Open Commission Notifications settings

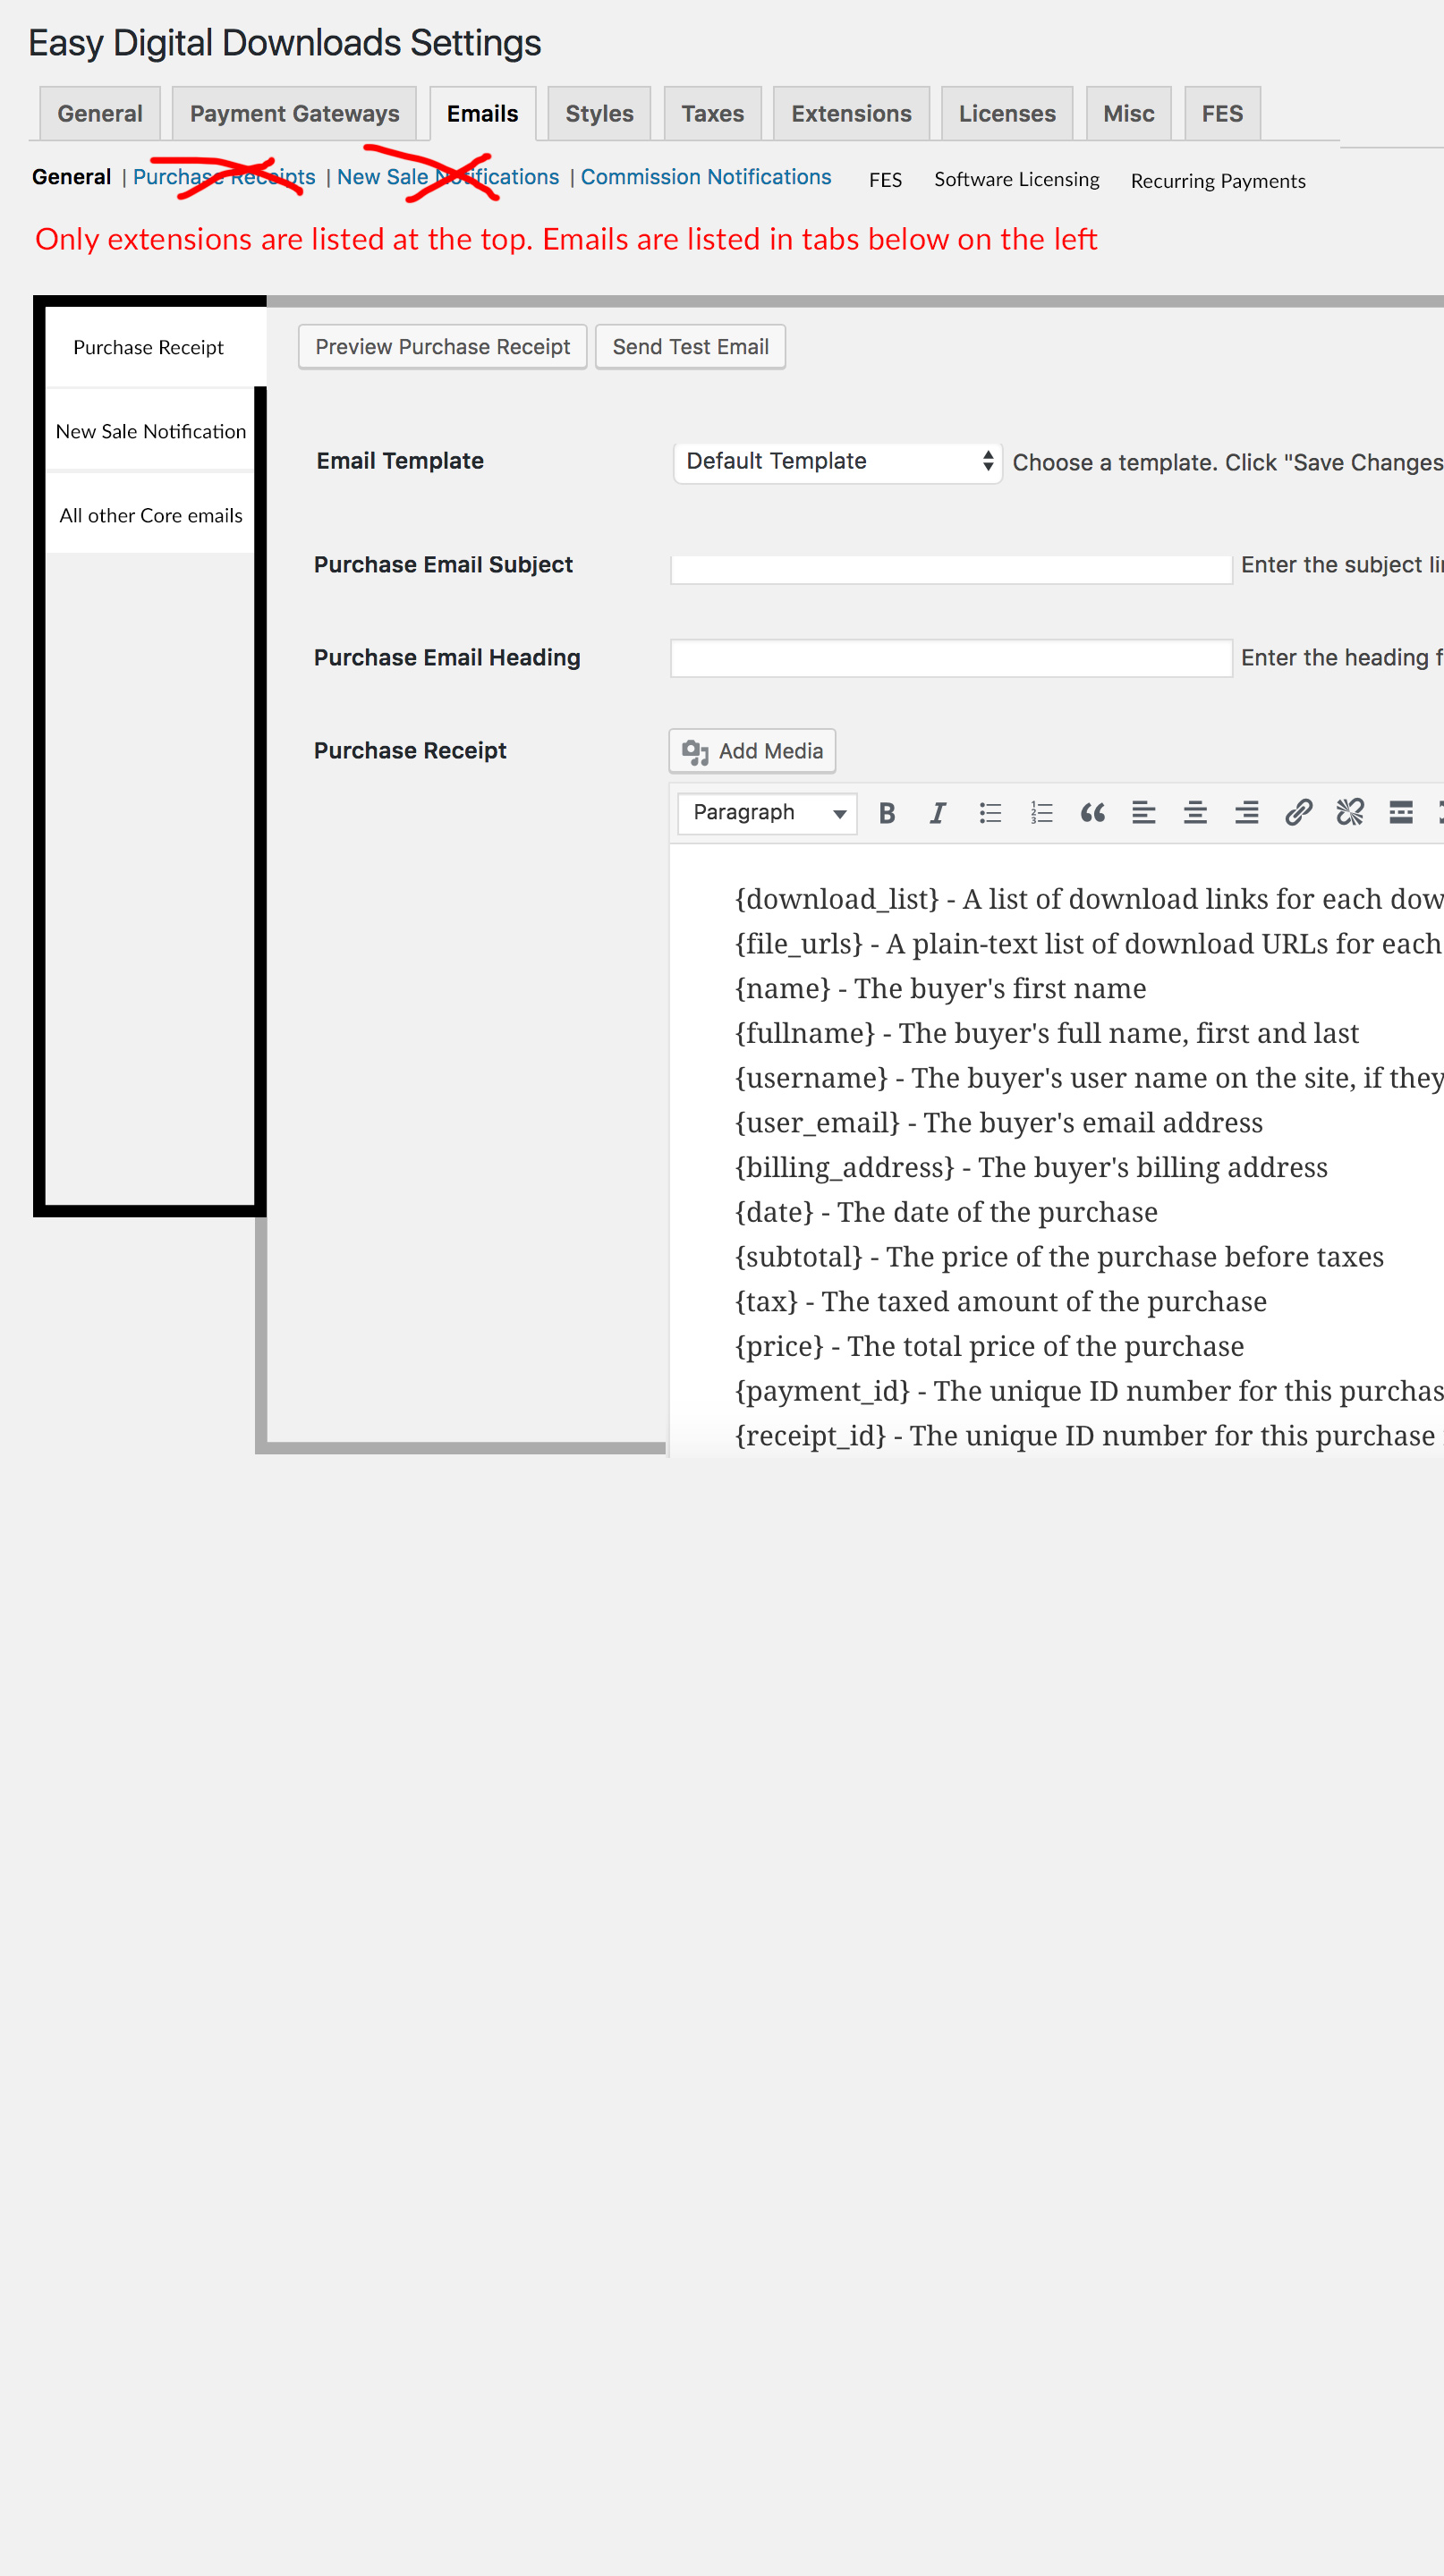click(x=705, y=176)
